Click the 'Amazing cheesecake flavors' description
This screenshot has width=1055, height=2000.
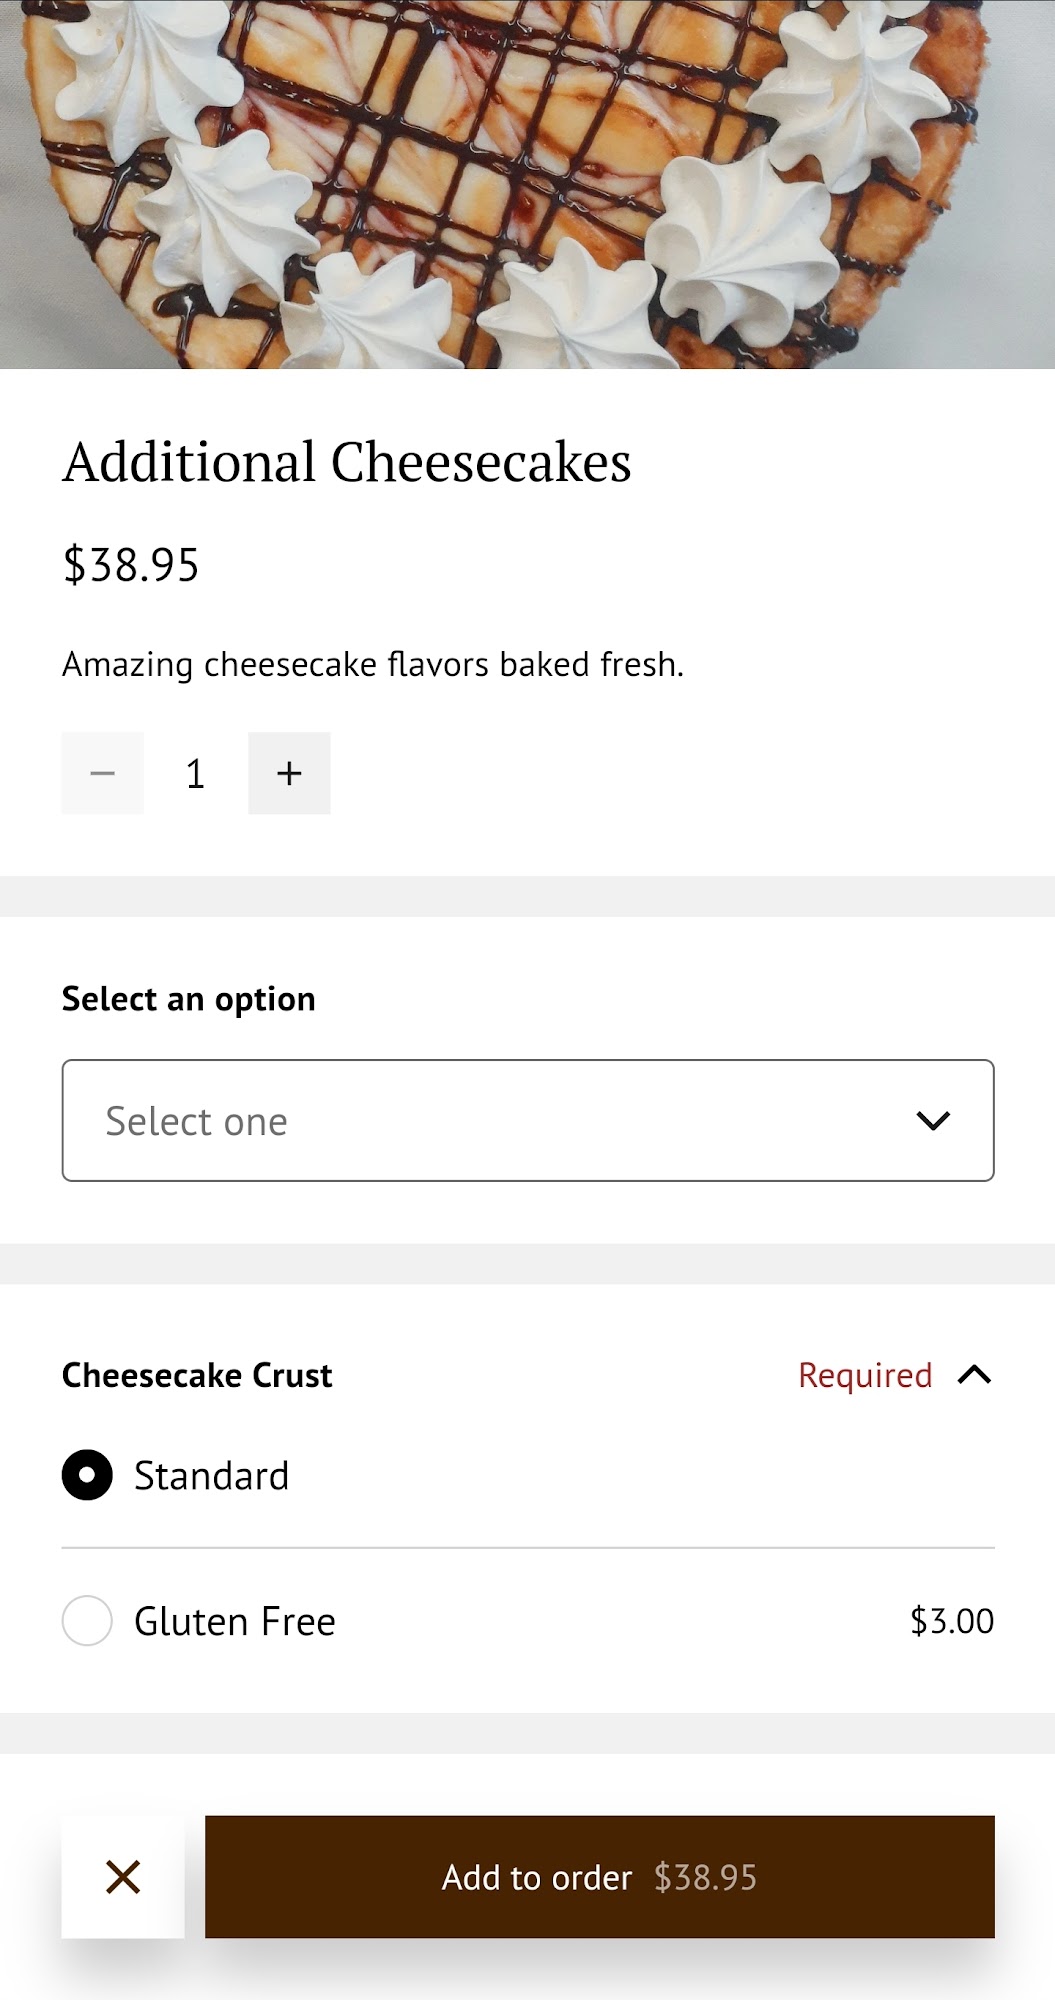tap(373, 664)
